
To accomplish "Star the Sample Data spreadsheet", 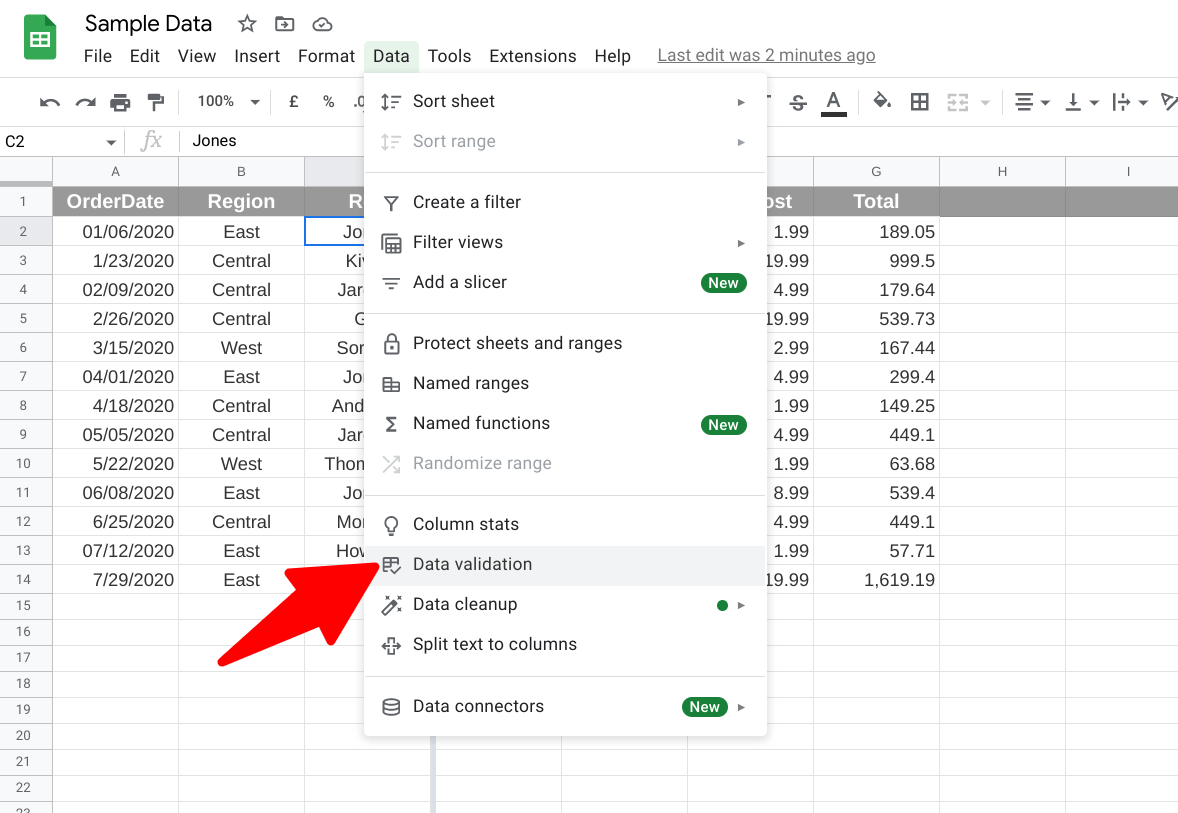I will pos(246,23).
